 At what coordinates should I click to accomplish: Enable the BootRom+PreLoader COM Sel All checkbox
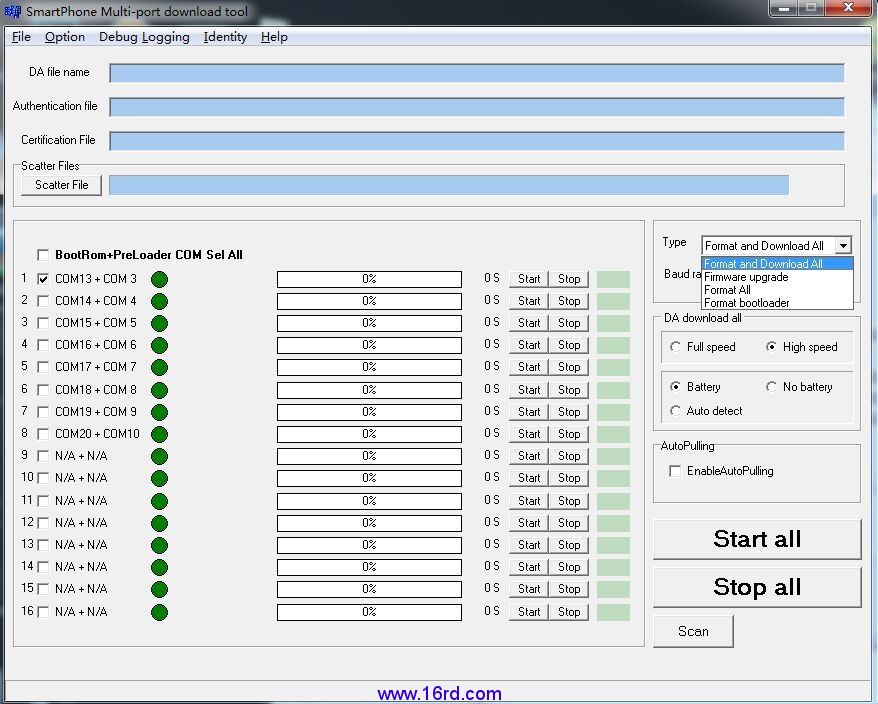coord(43,255)
